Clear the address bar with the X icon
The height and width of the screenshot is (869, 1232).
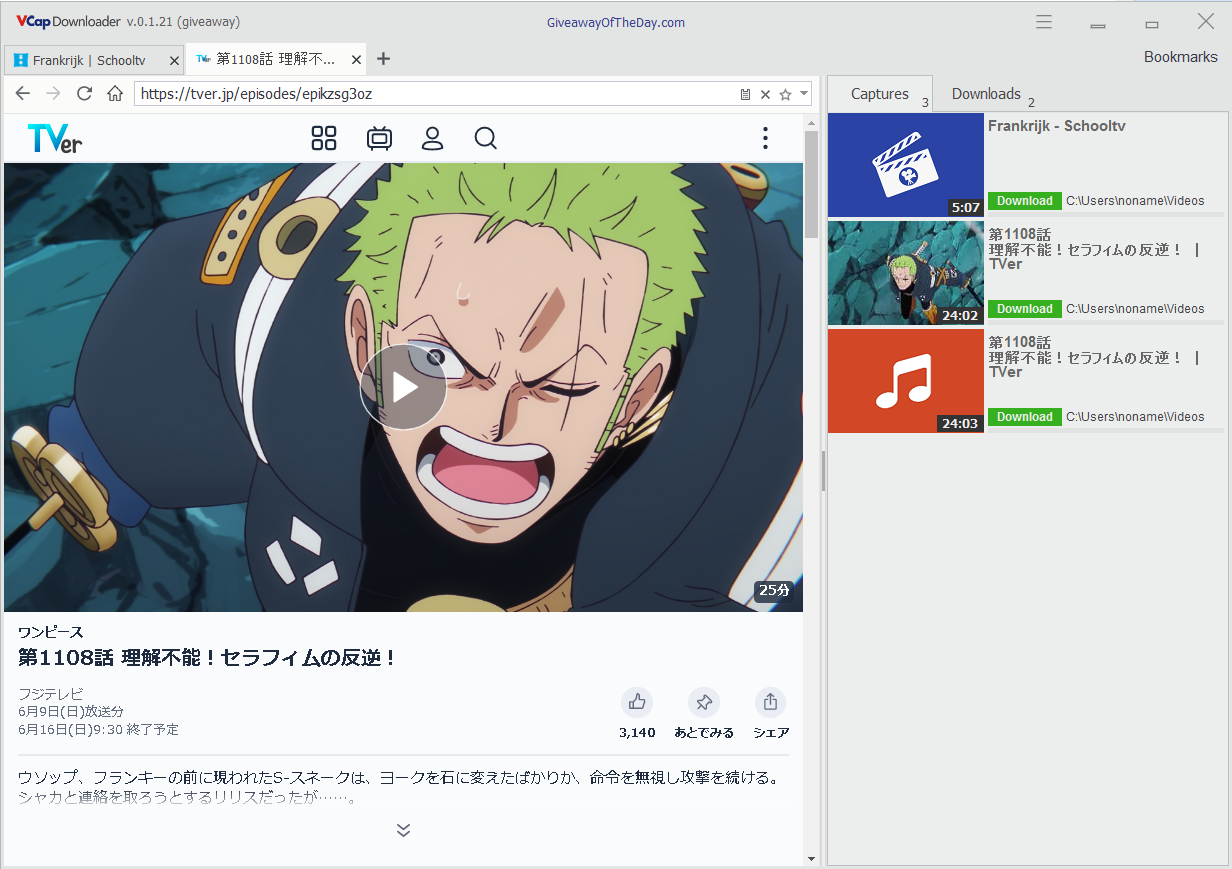(x=765, y=94)
